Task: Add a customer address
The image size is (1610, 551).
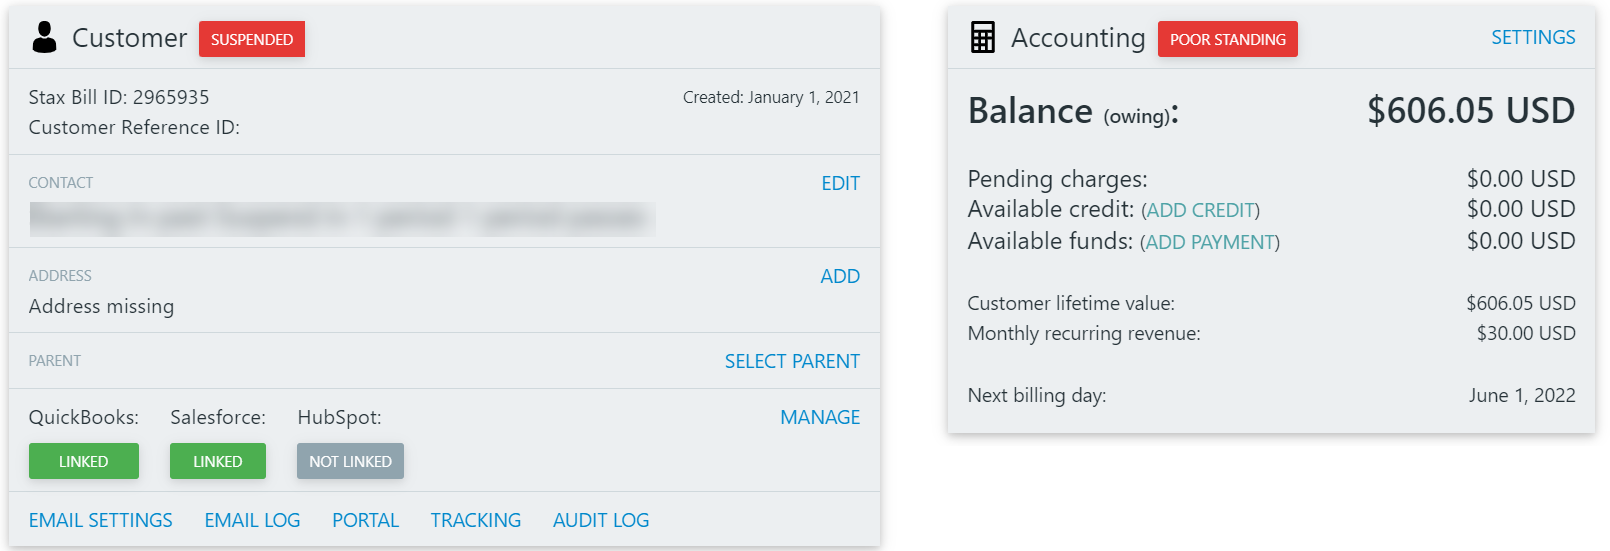Action: tap(840, 276)
